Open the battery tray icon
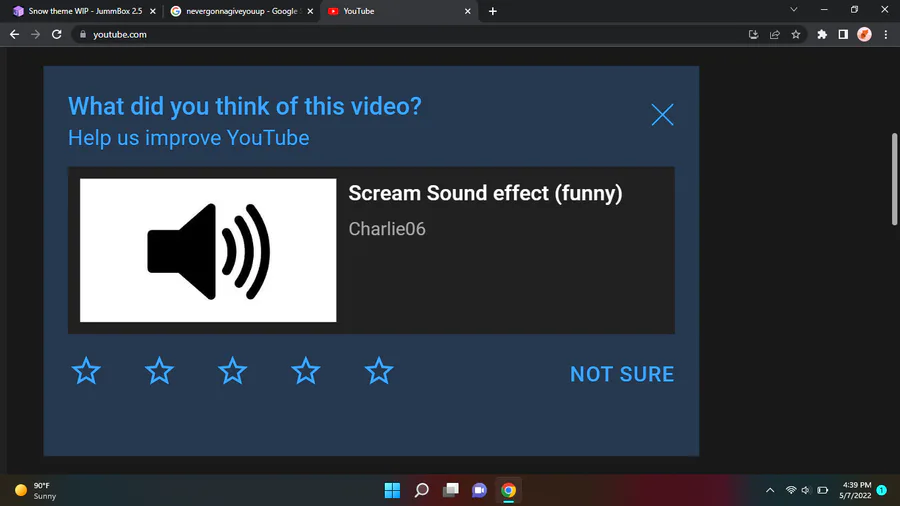Viewport: 900px width, 506px height. click(823, 491)
